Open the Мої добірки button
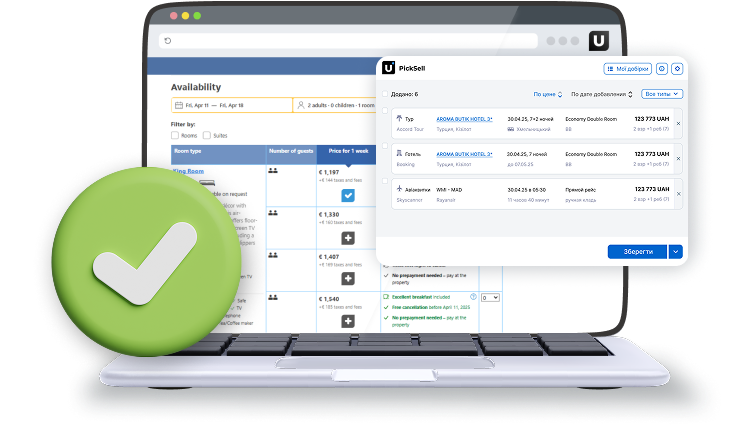 pyautogui.click(x=628, y=69)
